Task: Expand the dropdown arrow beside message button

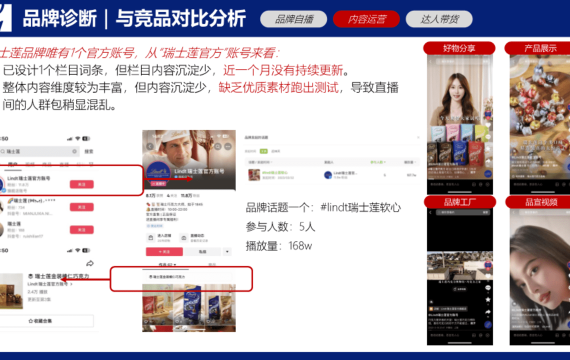Action: (x=228, y=252)
